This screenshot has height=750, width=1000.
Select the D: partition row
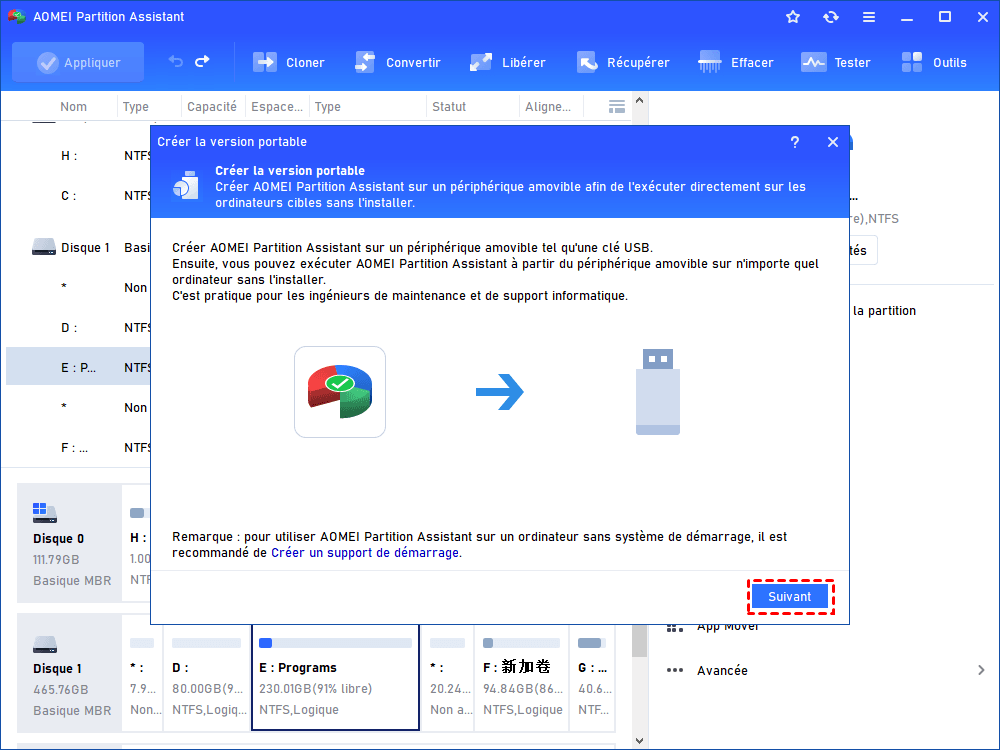click(x=78, y=328)
